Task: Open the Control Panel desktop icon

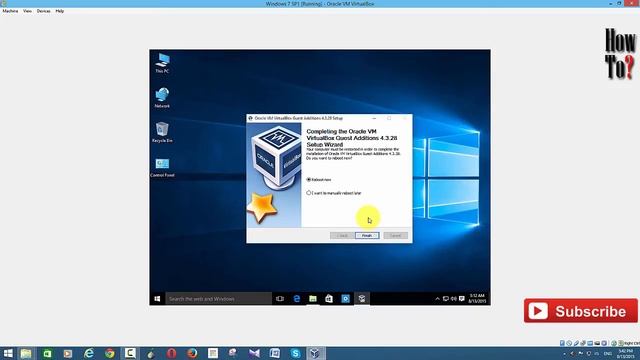Action: [x=162, y=167]
